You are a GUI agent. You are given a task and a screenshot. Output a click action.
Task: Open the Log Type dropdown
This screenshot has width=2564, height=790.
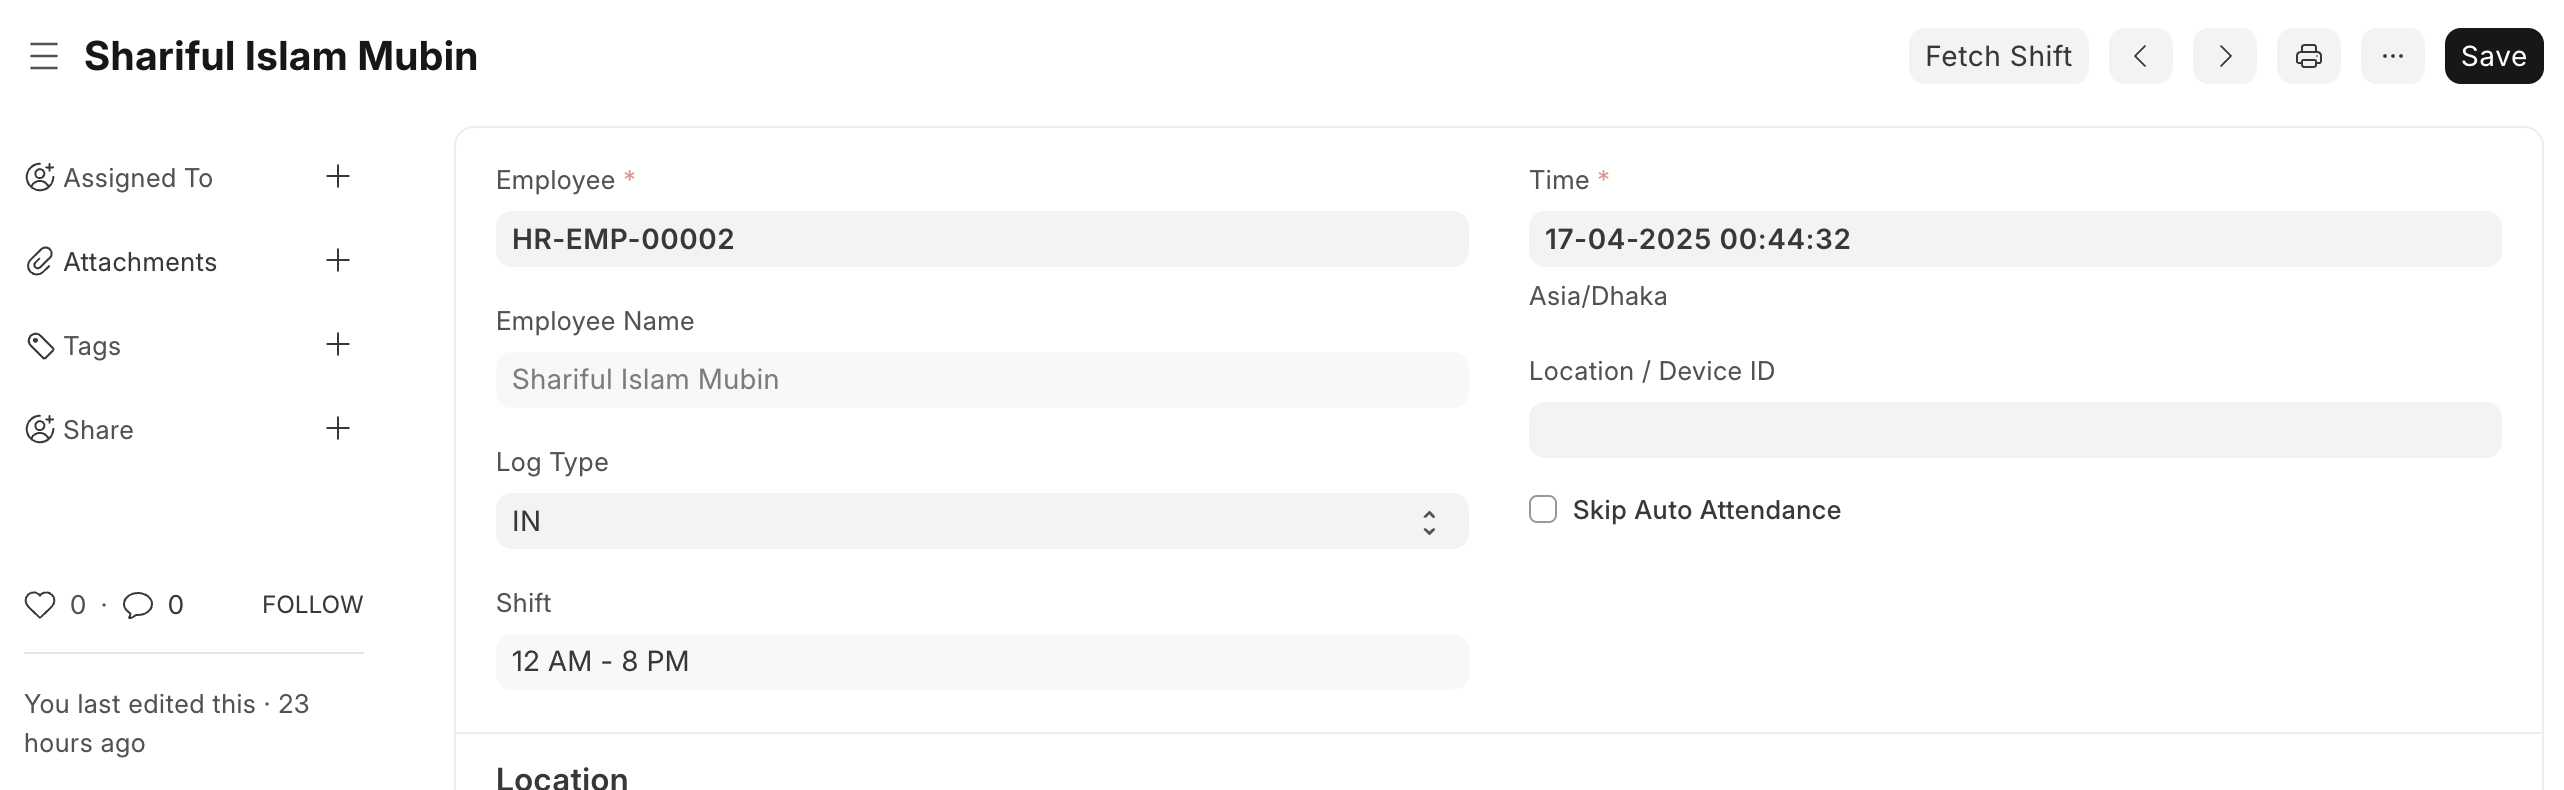click(982, 521)
